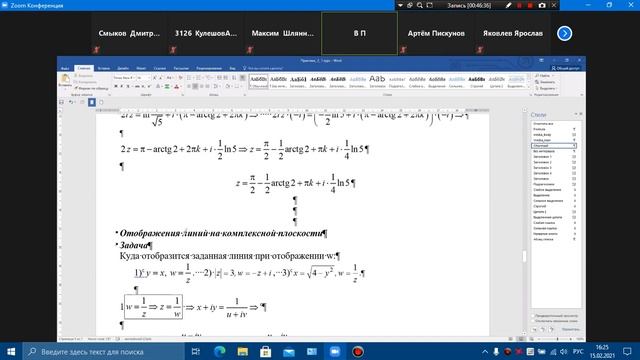Open the Zoom app icon on taskbar
The height and width of the screenshot is (360, 640).
(335, 351)
